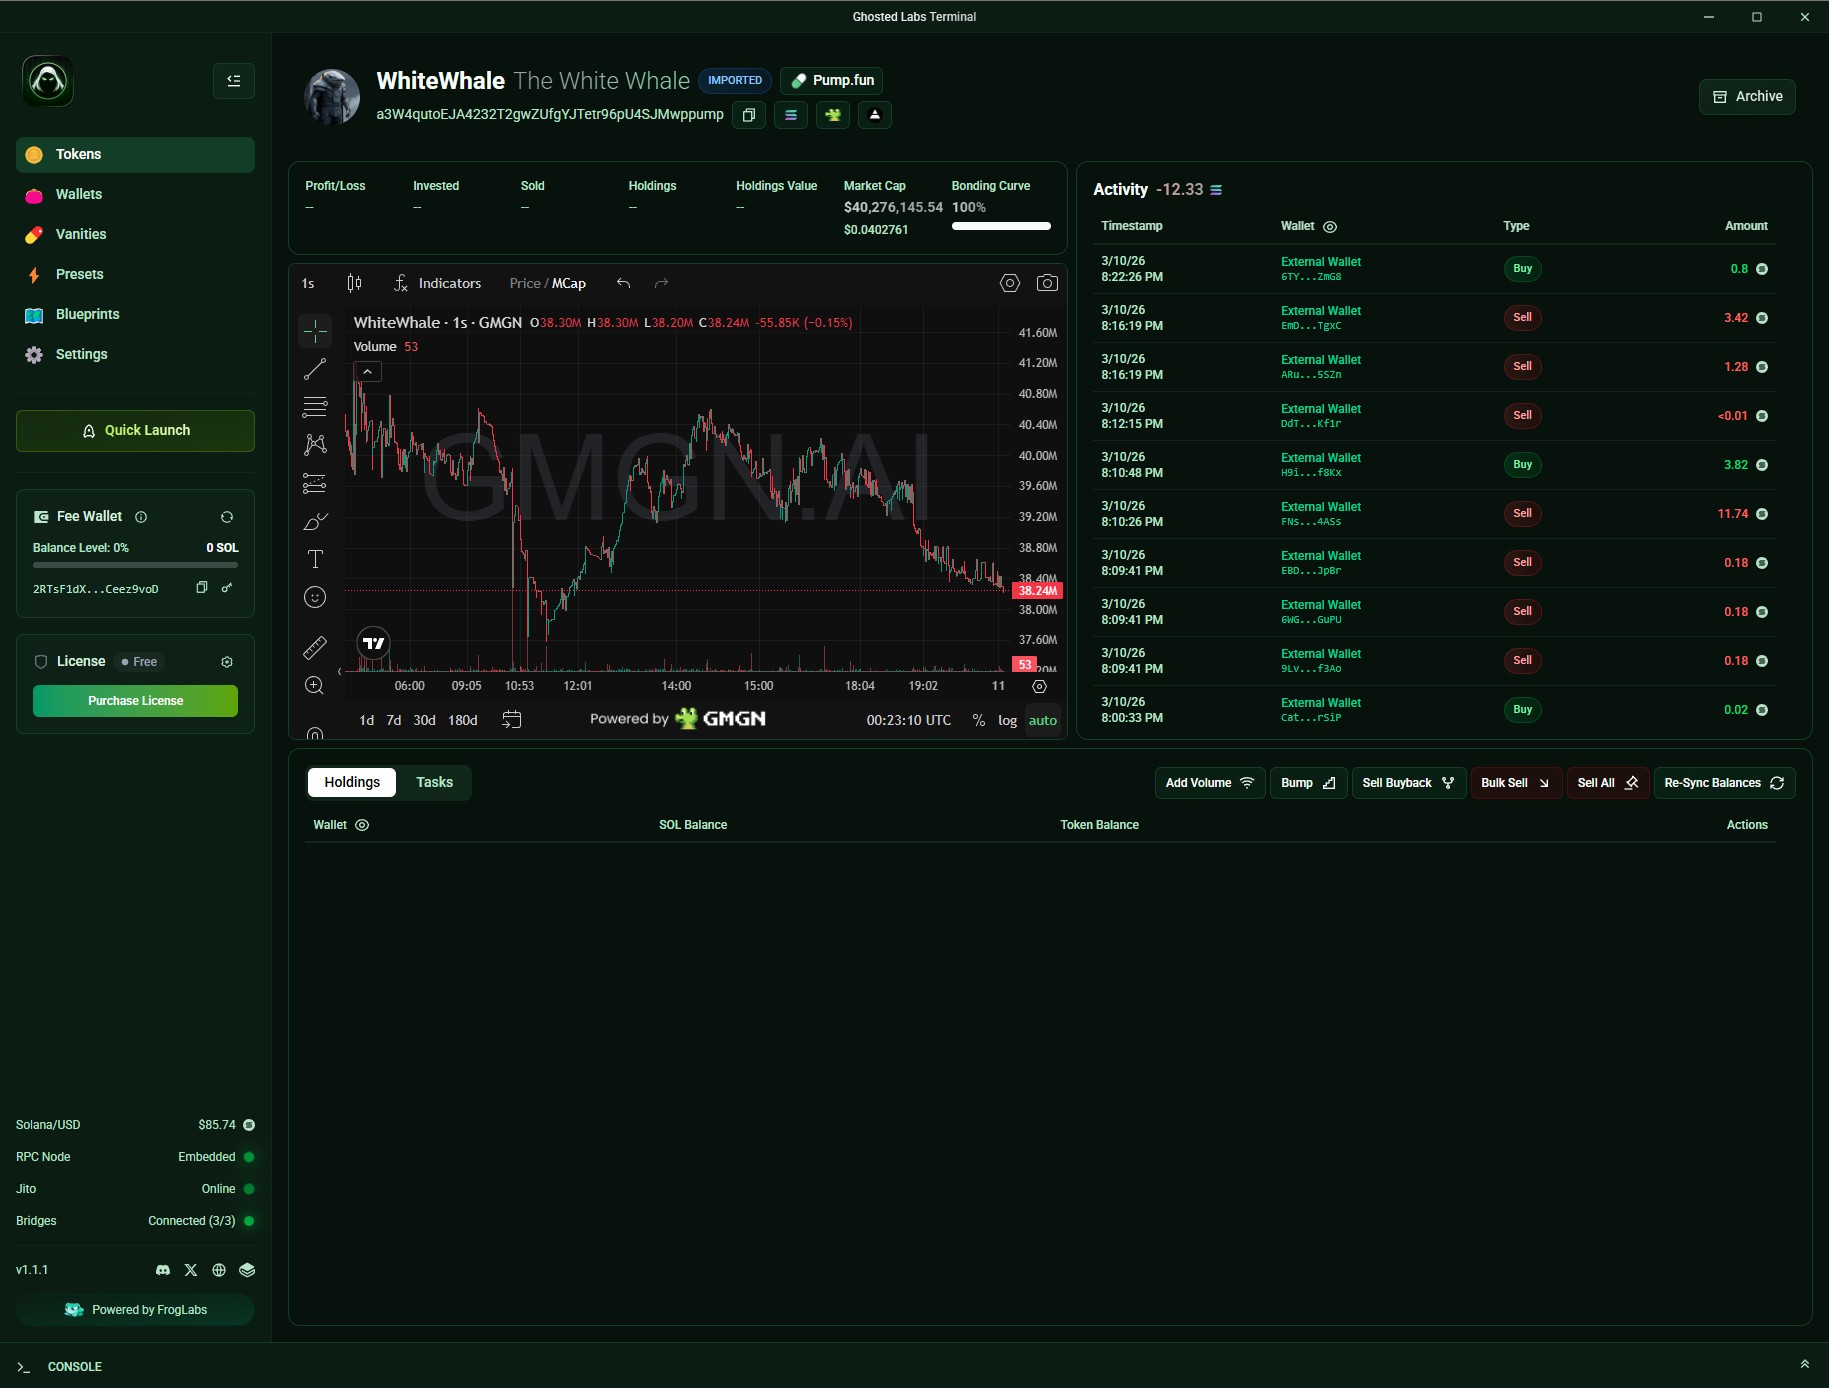Select the crosshair tool on the chart
1829x1388 pixels.
pos(315,331)
